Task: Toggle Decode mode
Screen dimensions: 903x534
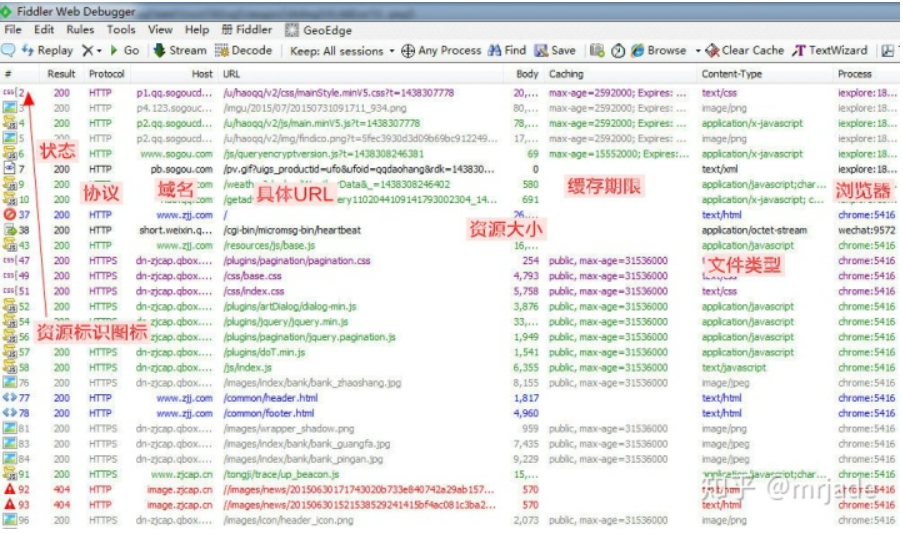Action: click(243, 51)
